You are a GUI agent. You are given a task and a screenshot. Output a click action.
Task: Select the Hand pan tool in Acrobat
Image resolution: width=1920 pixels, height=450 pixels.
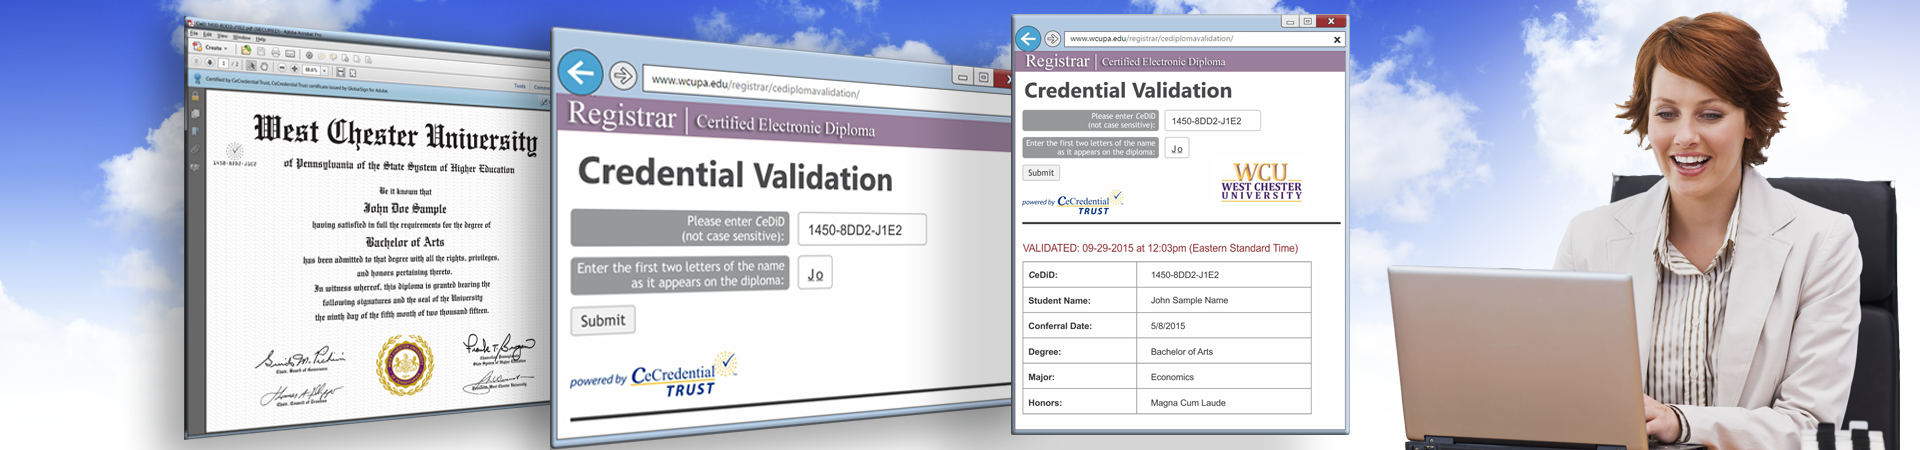(264, 67)
